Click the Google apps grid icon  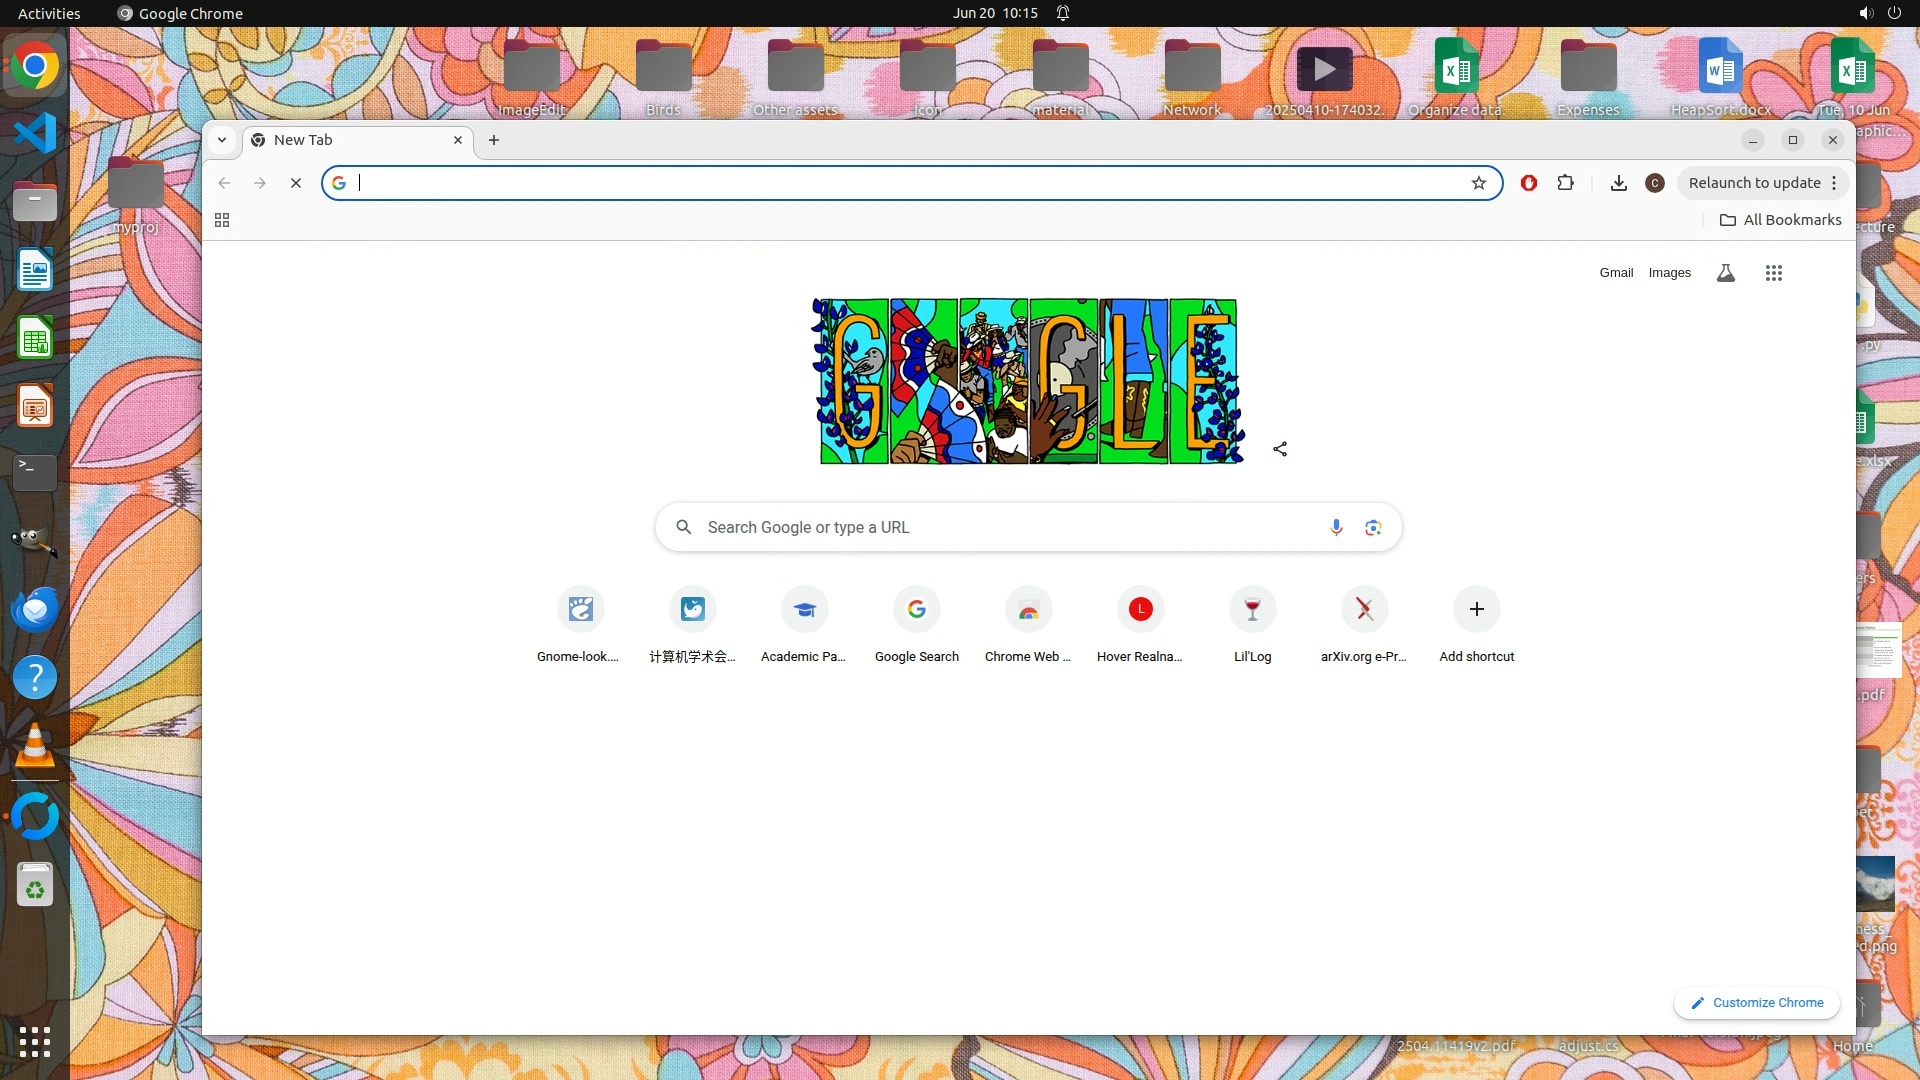(1774, 273)
